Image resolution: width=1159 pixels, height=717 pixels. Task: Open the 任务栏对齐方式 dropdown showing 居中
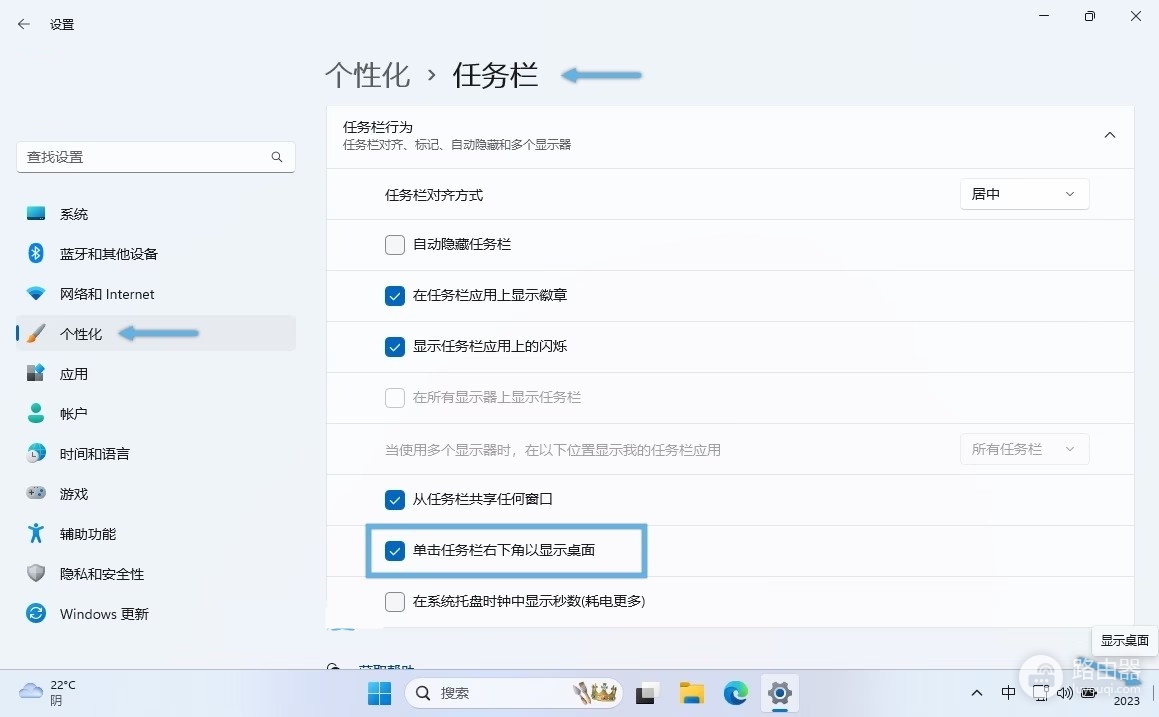tap(1024, 194)
